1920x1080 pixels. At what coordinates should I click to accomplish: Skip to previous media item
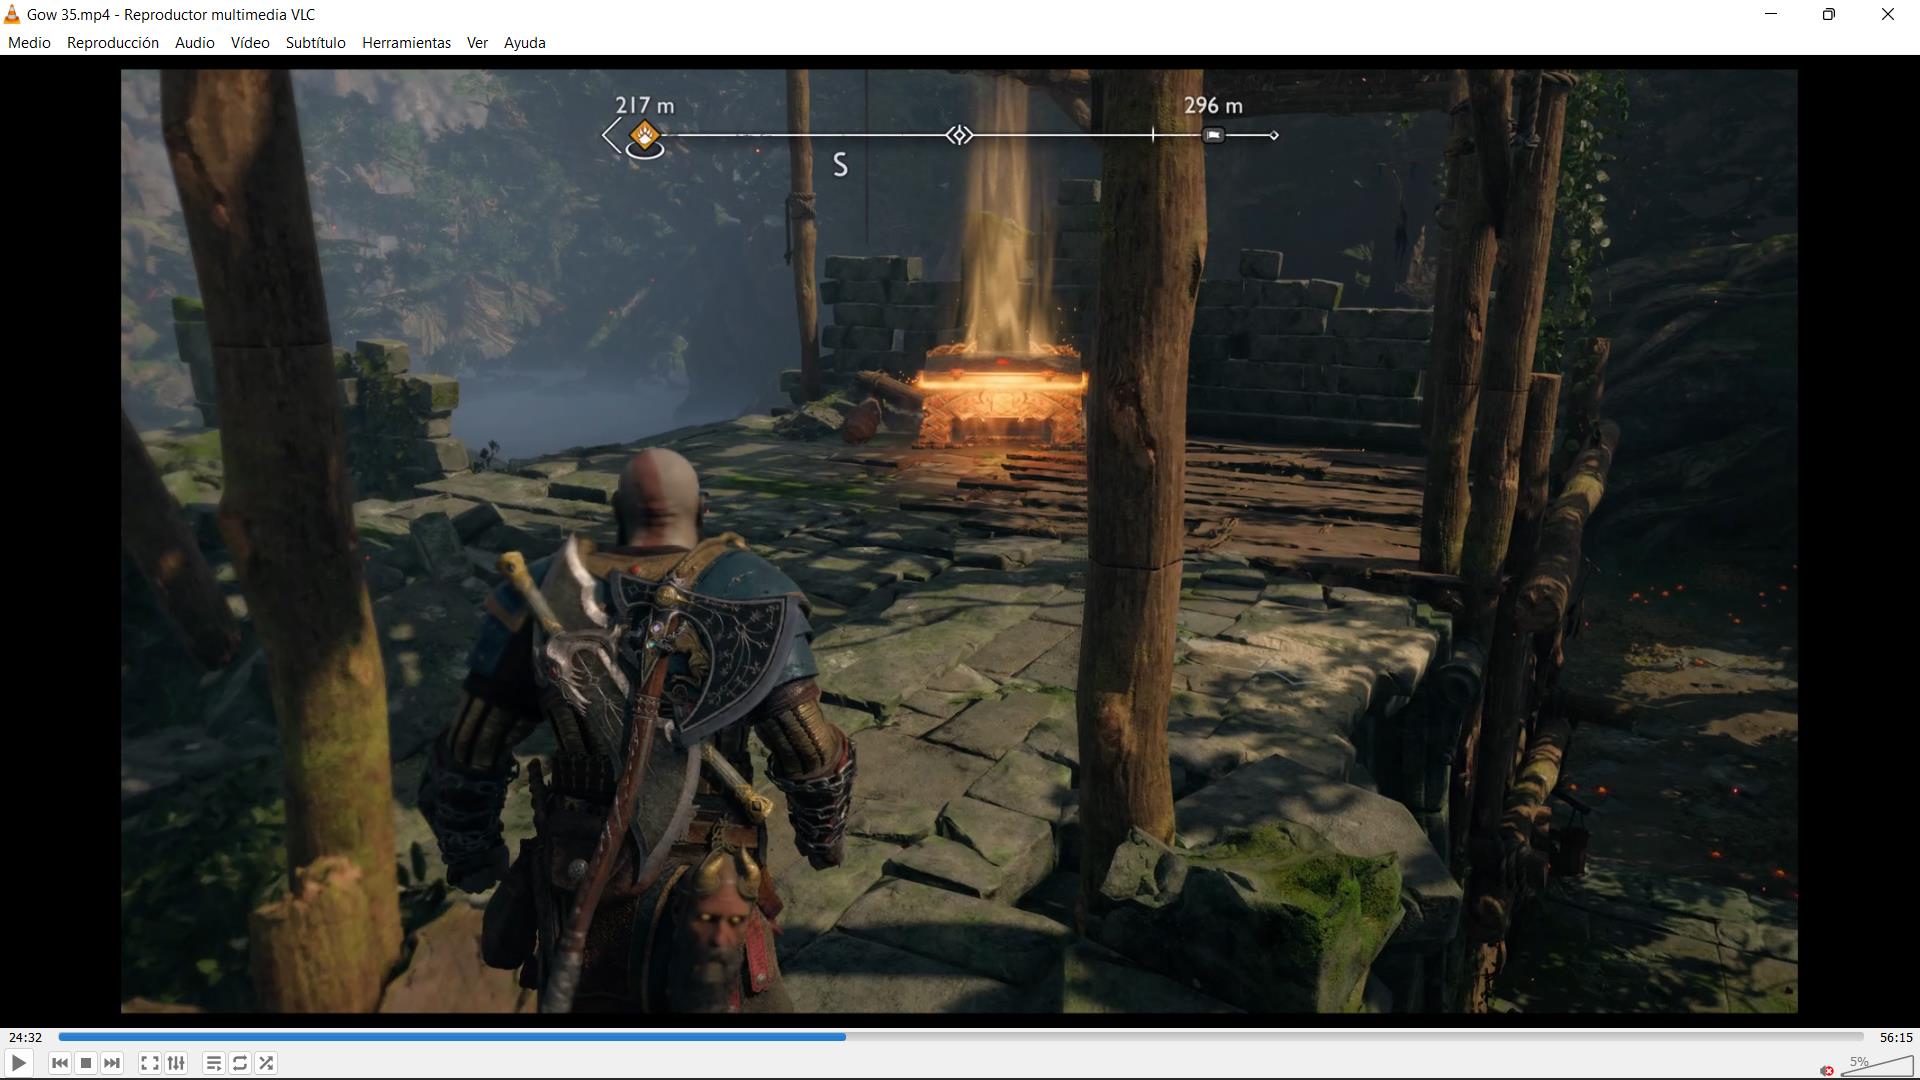[x=60, y=1063]
